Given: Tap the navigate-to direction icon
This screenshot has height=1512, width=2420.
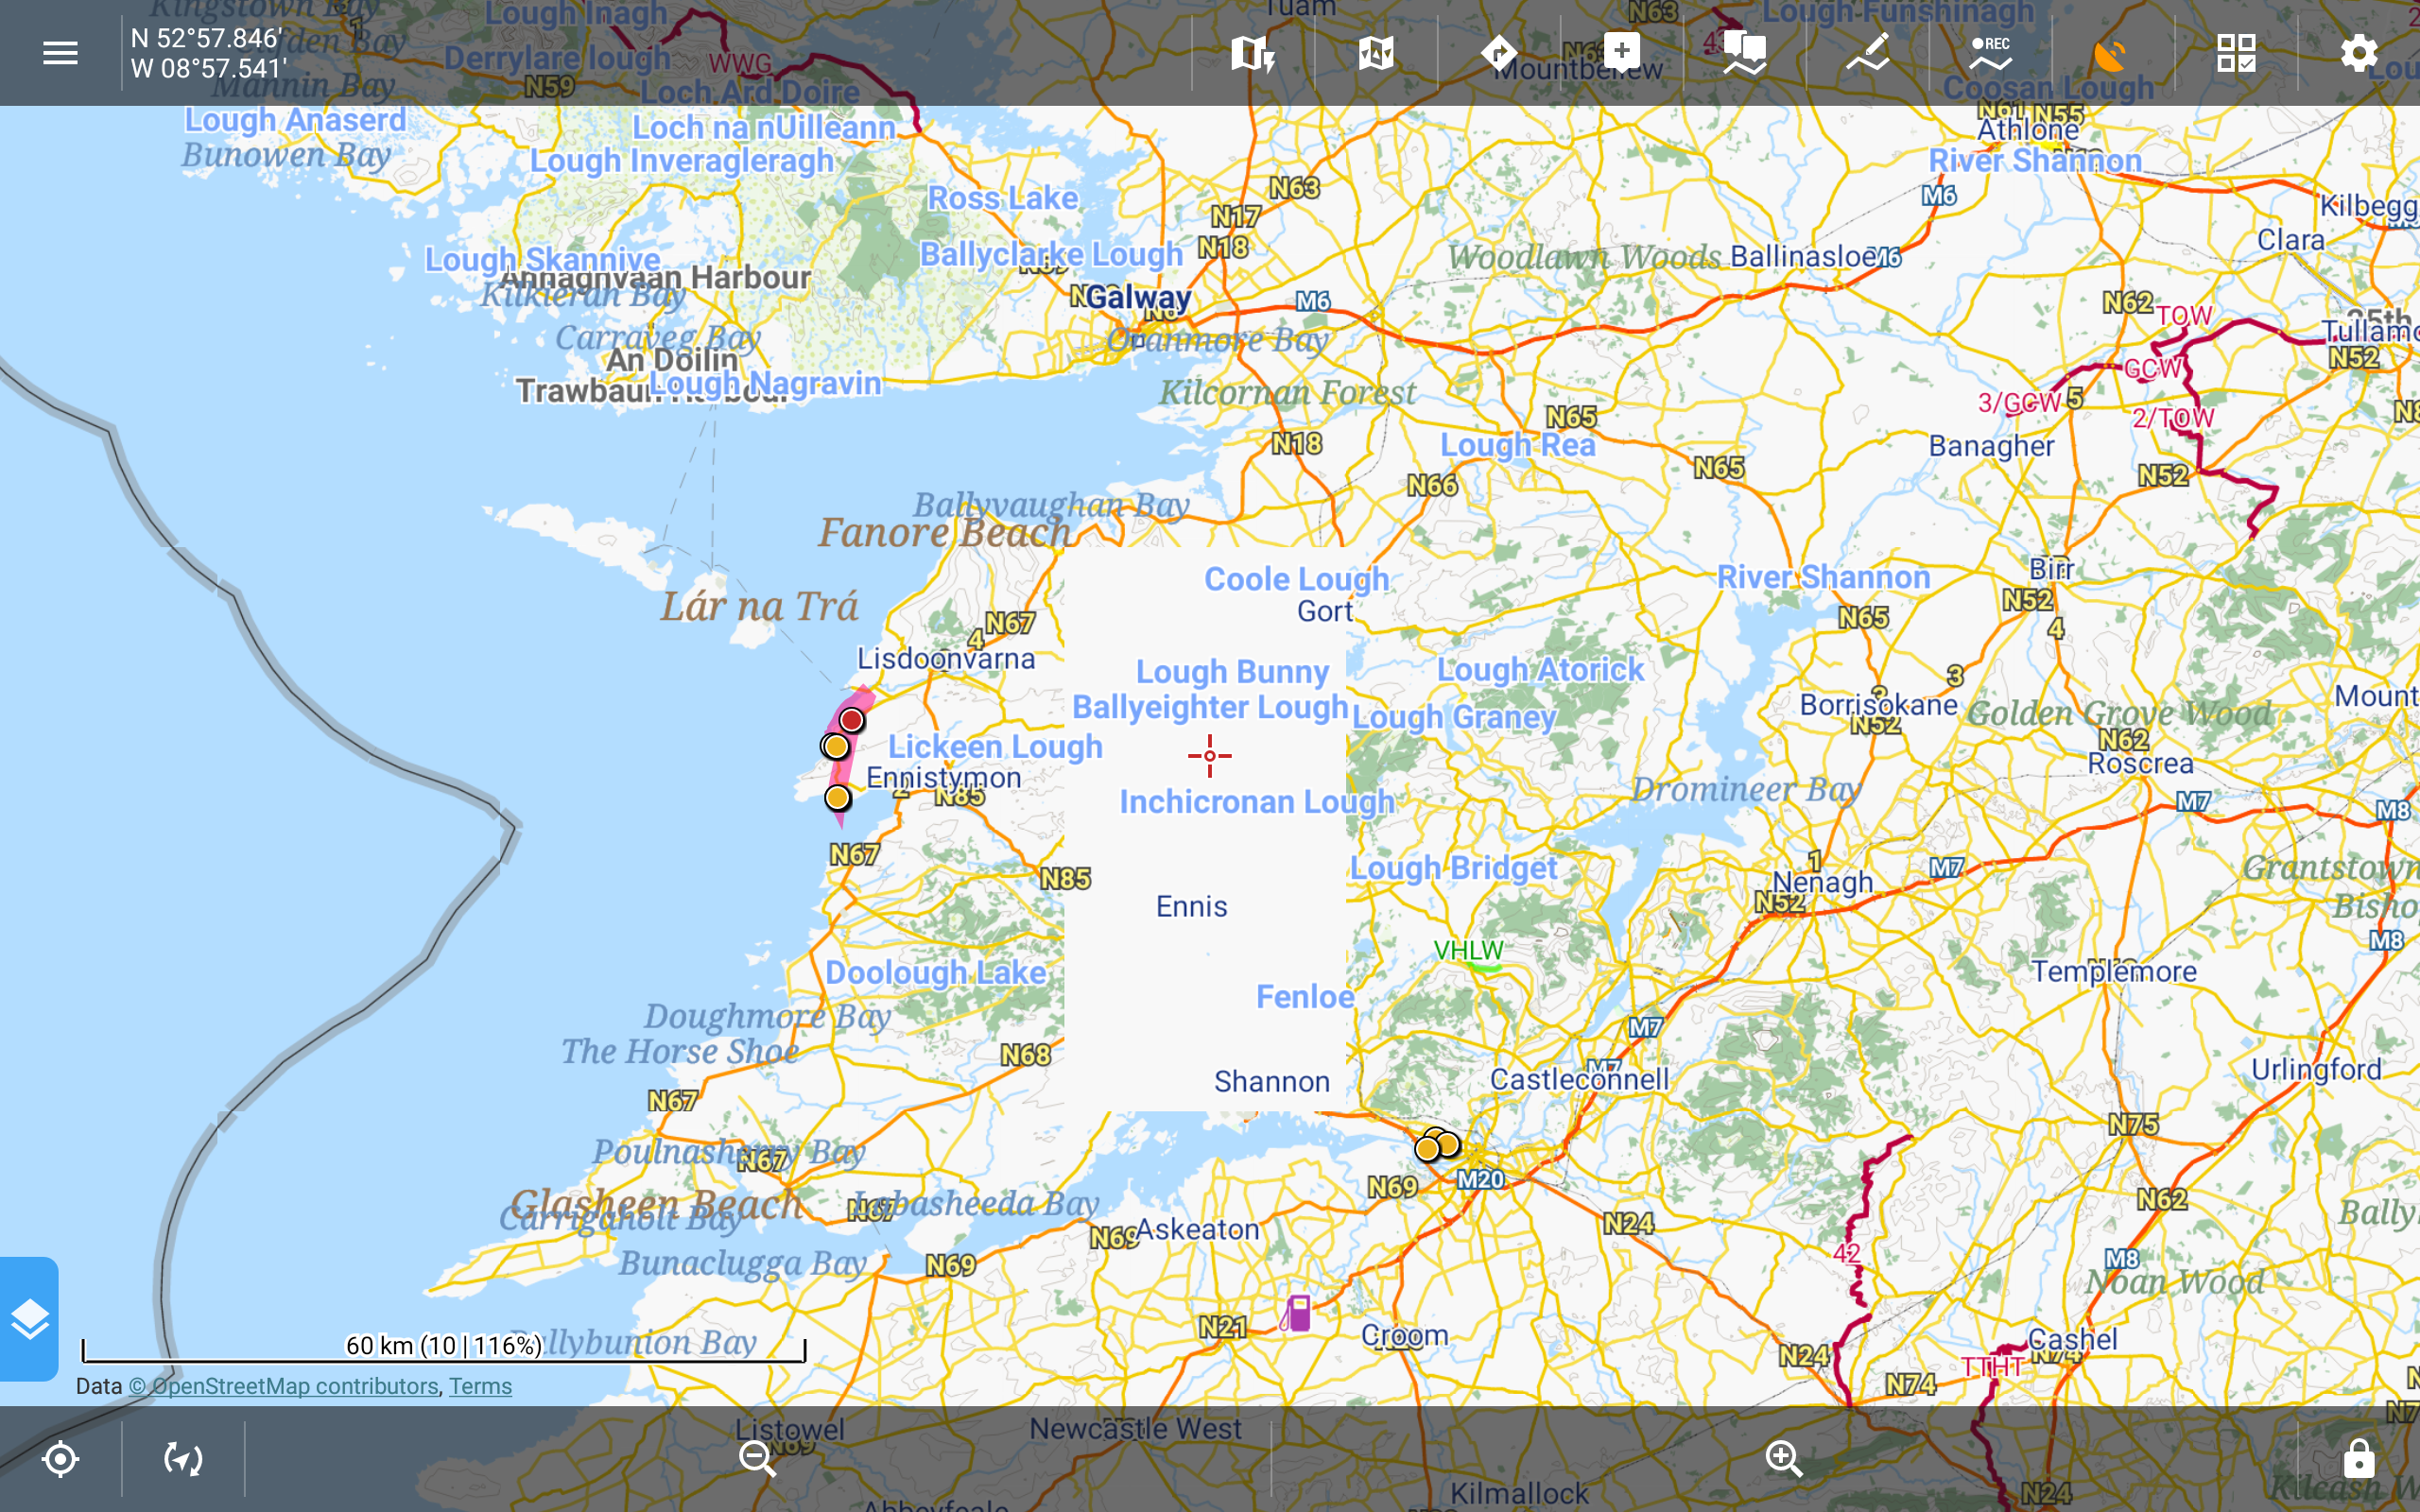Looking at the screenshot, I should pos(1498,53).
